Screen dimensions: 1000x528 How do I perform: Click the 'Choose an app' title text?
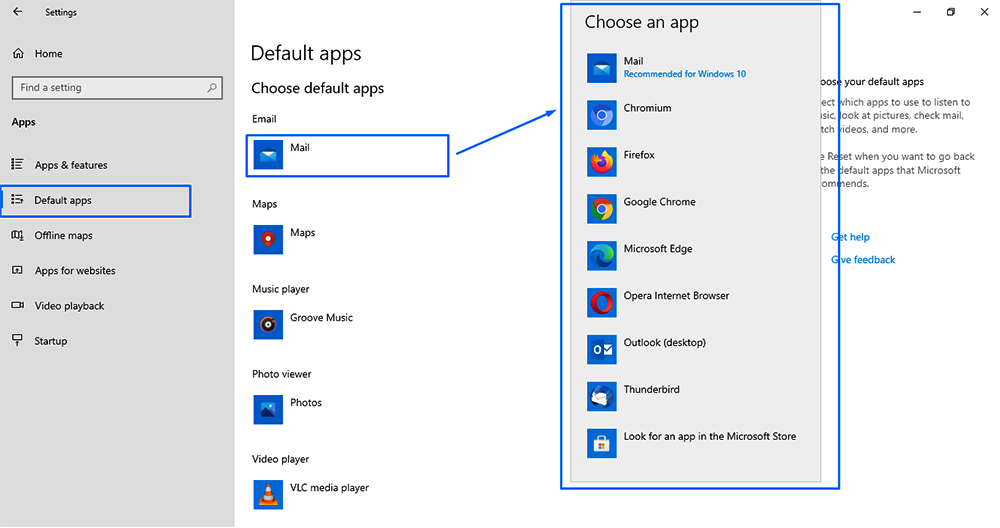pos(642,23)
